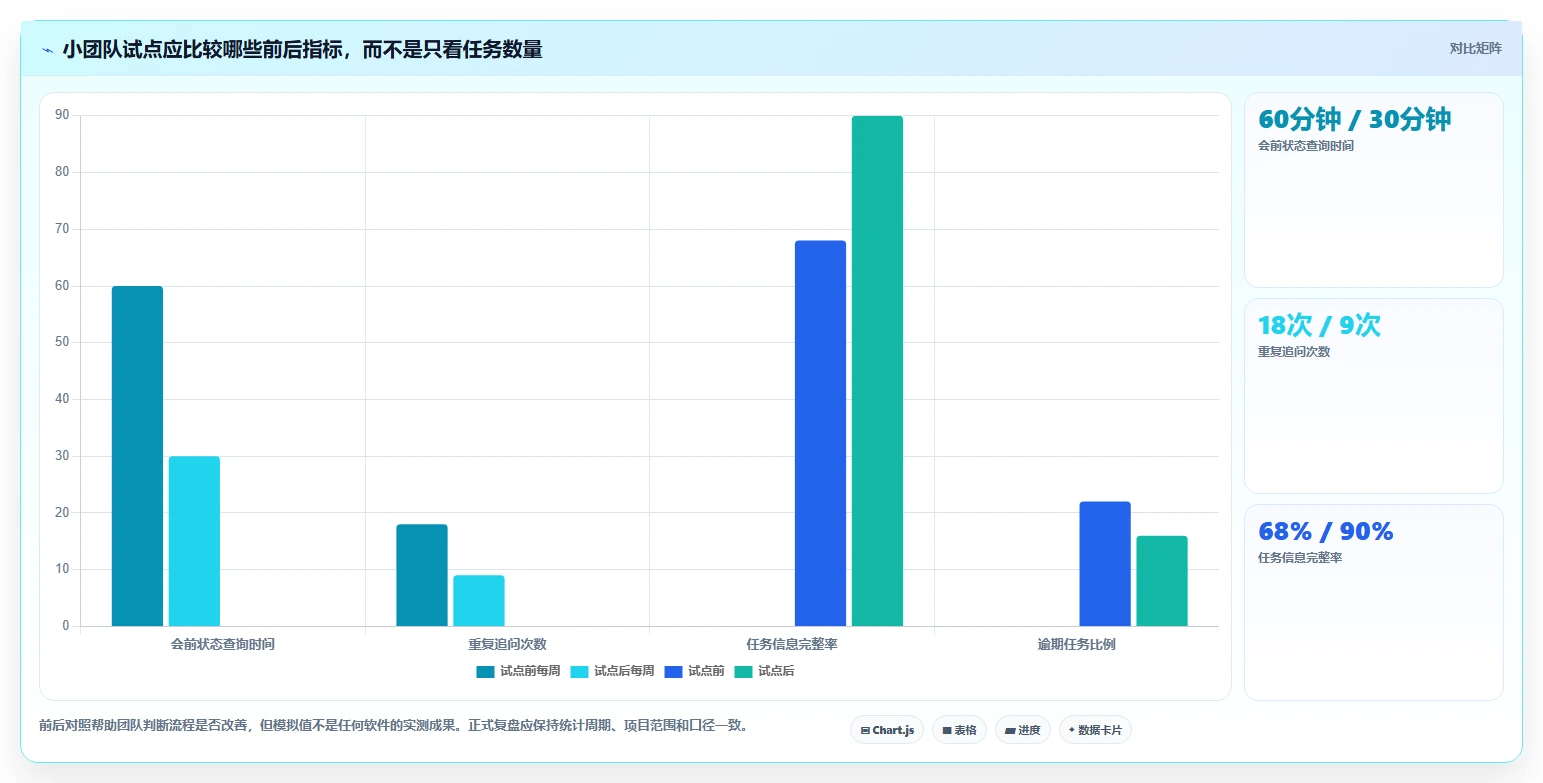Choose the 数据卡片 pill in the footer
The width and height of the screenshot is (1543, 783).
click(1095, 730)
